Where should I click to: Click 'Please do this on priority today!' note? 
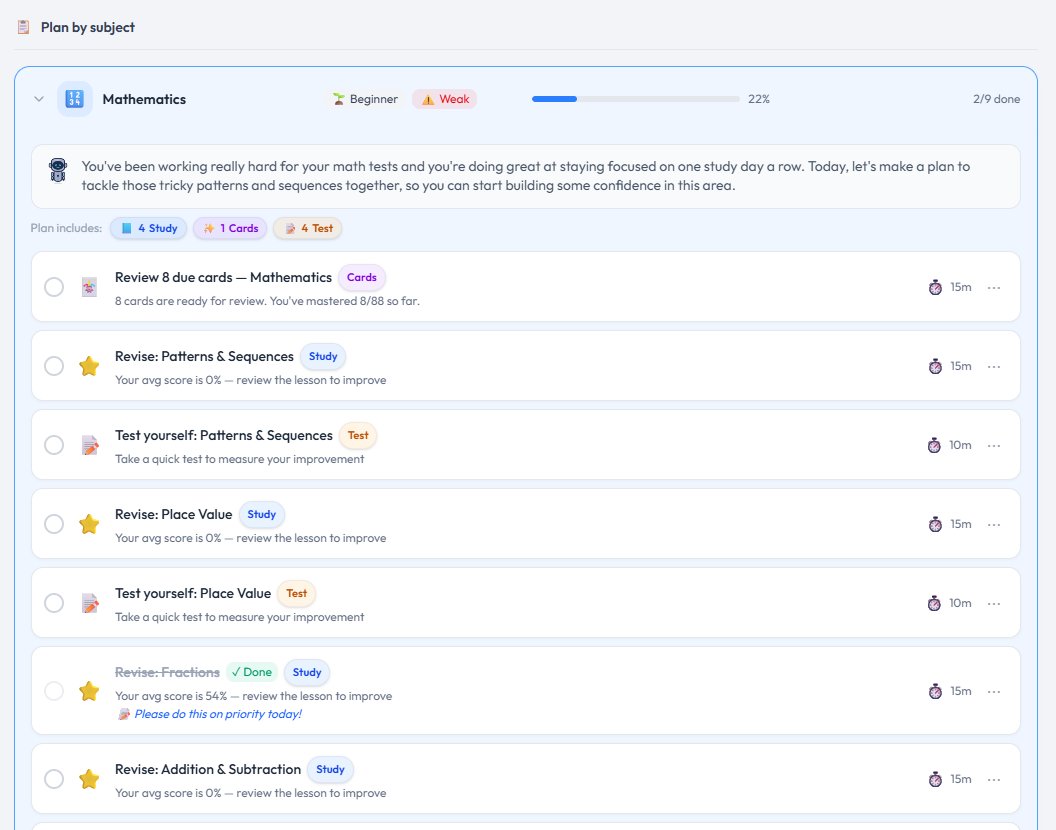point(218,714)
